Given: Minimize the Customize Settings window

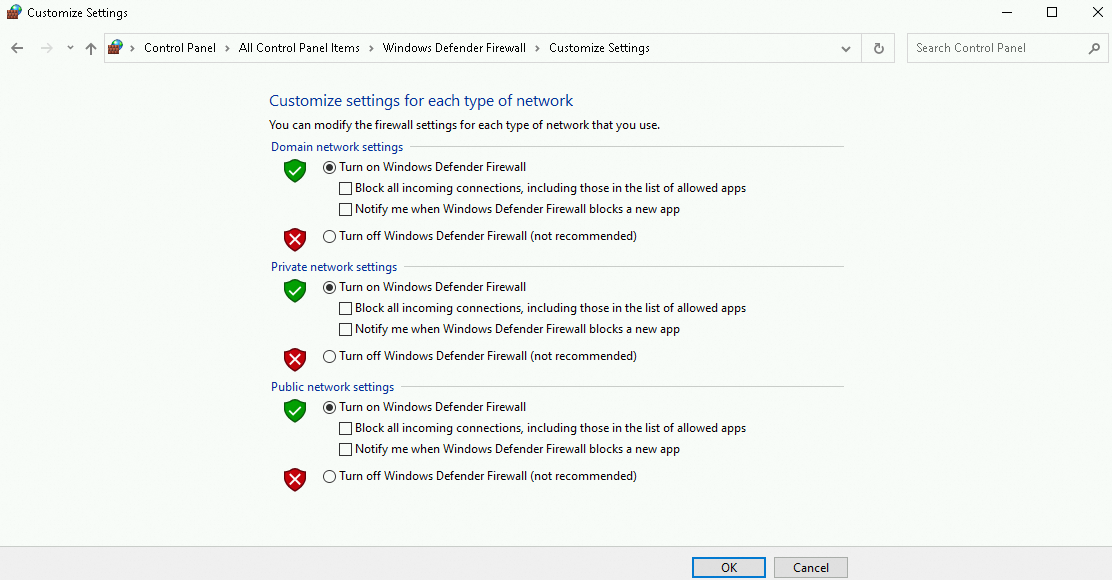Looking at the screenshot, I should pos(1007,12).
